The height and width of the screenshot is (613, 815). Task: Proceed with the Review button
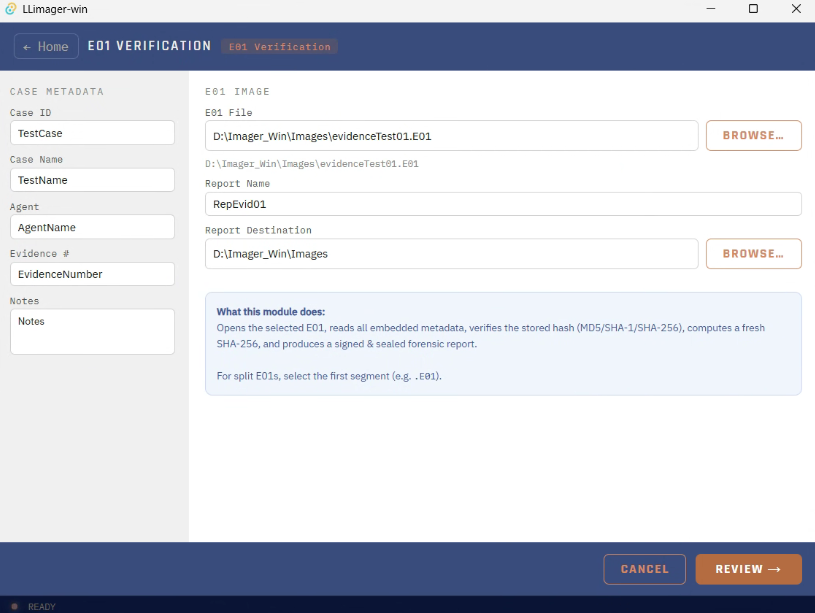click(748, 569)
